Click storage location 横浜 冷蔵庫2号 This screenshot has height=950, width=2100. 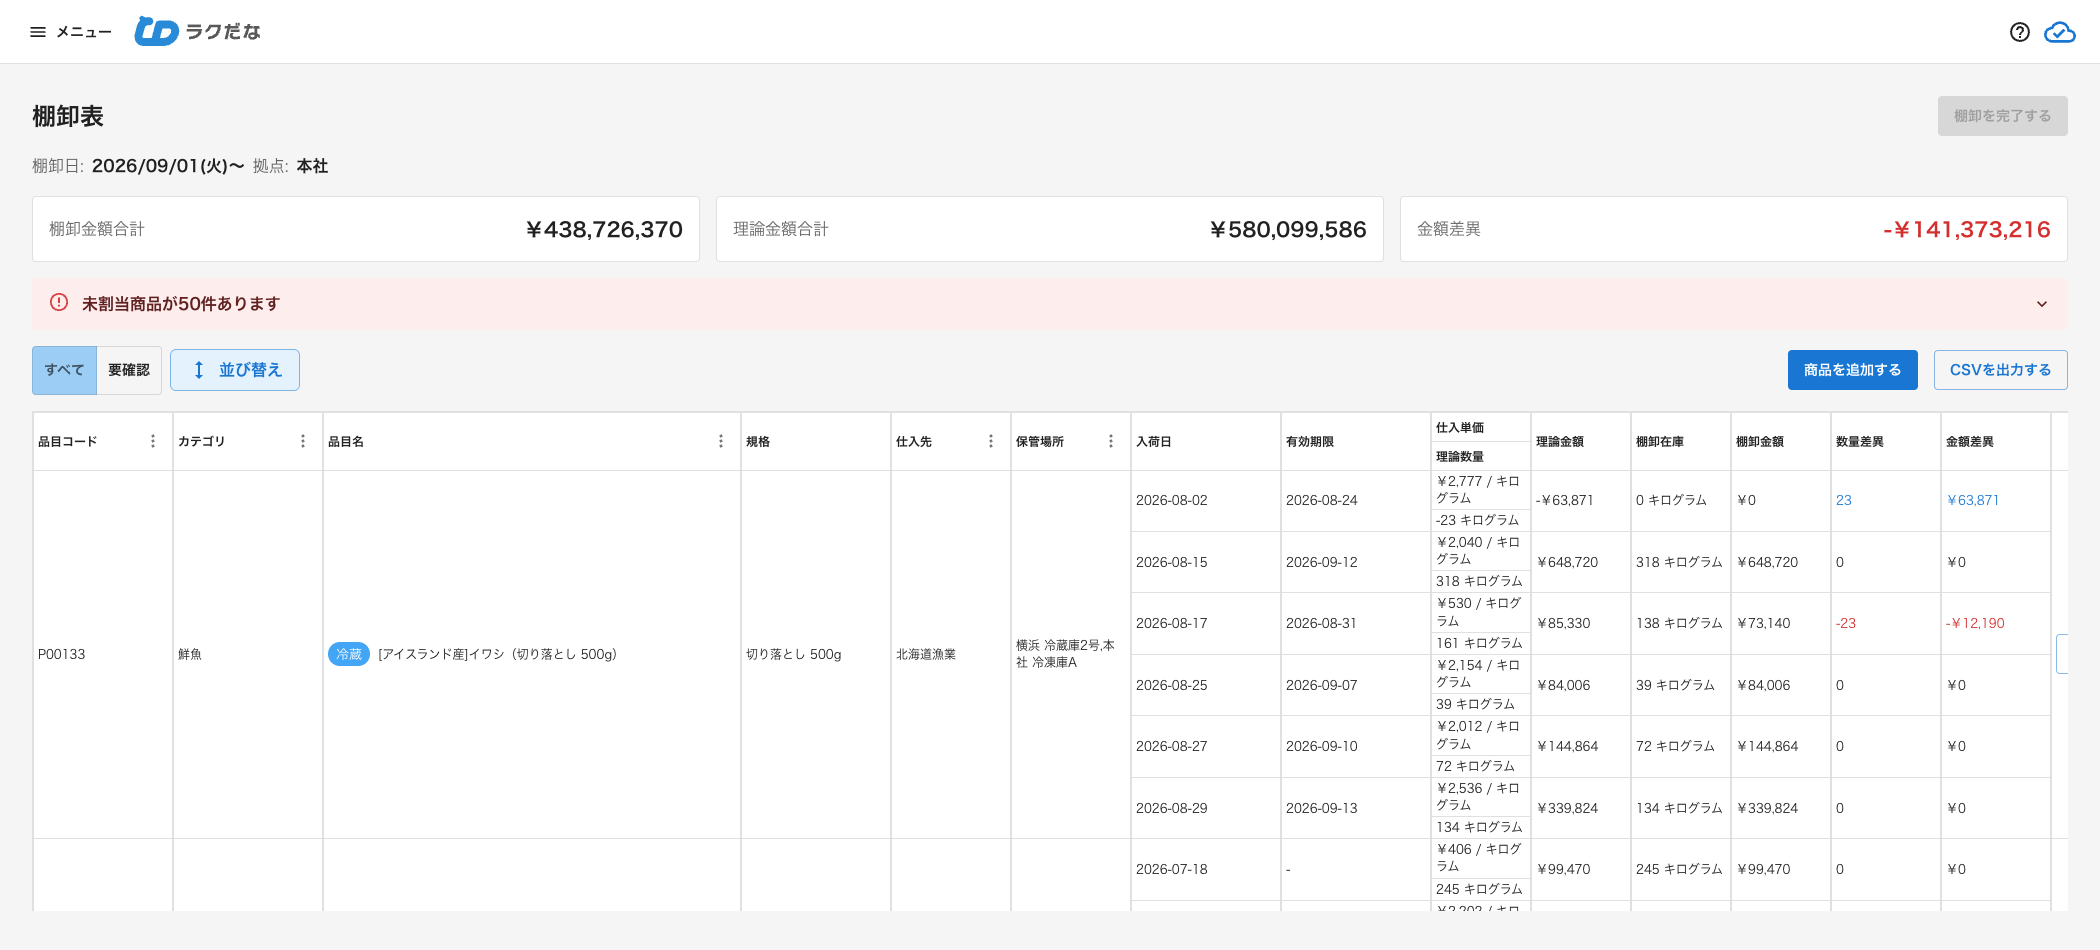[1065, 654]
